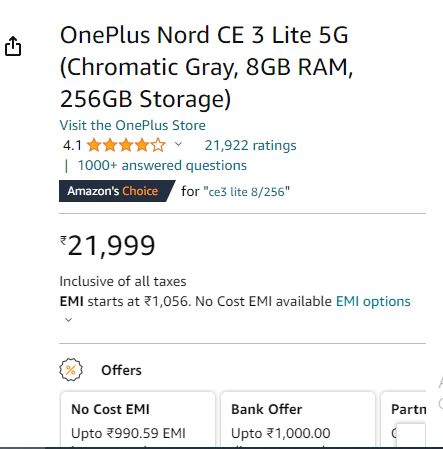Open the EMI options link
The image size is (443, 449).
pyautogui.click(x=373, y=301)
